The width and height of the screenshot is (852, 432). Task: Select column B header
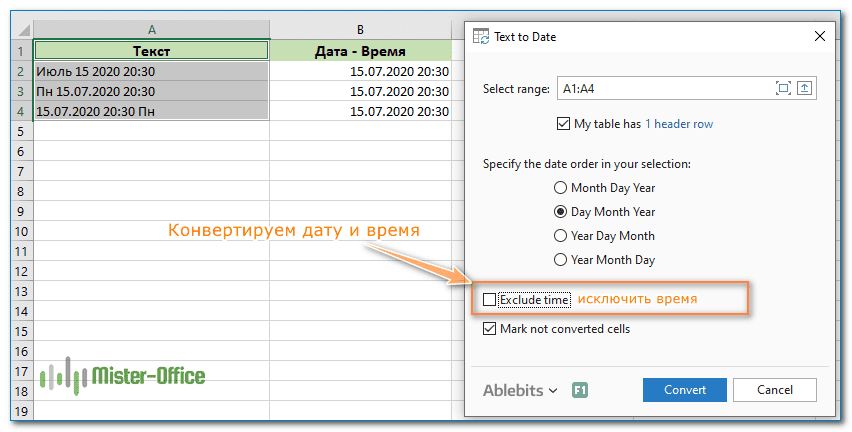[360, 31]
